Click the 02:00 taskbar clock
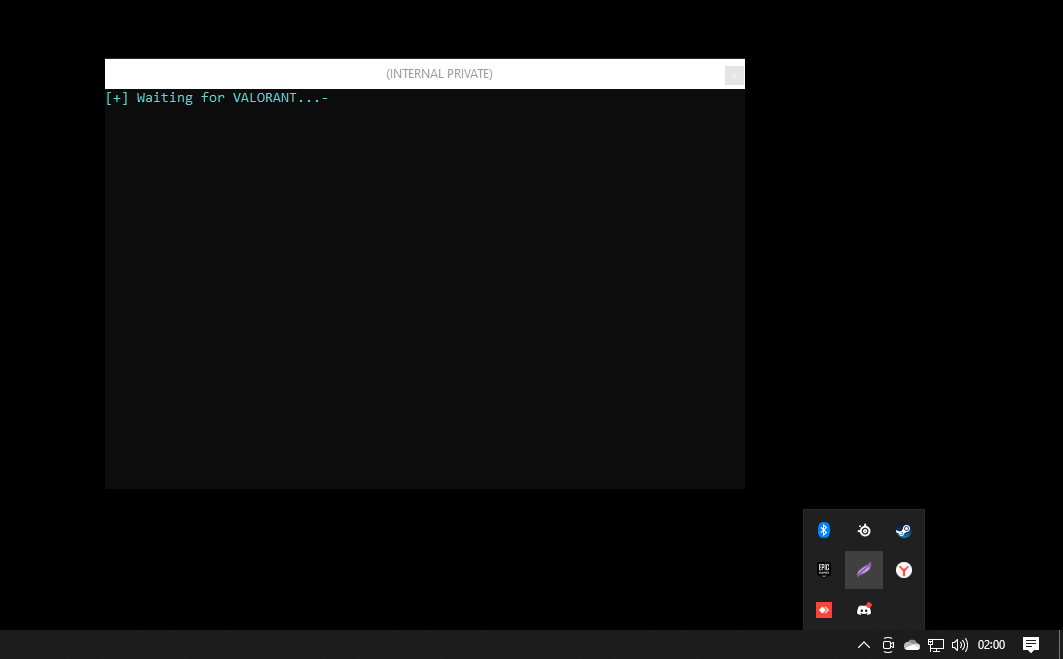Viewport: 1063px width, 659px height. (991, 645)
